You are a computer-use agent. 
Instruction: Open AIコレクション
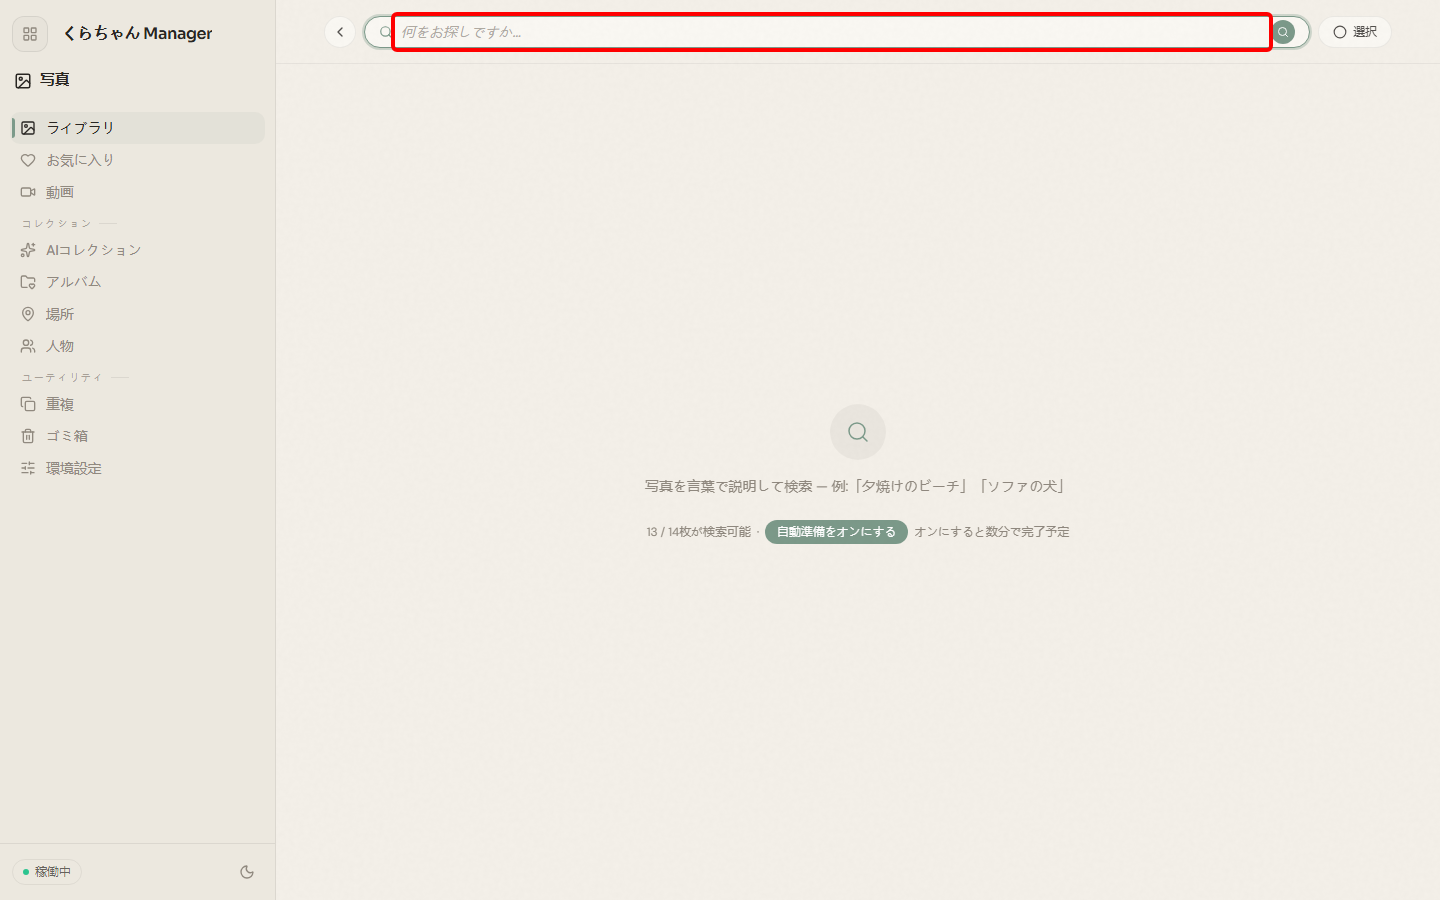138,250
